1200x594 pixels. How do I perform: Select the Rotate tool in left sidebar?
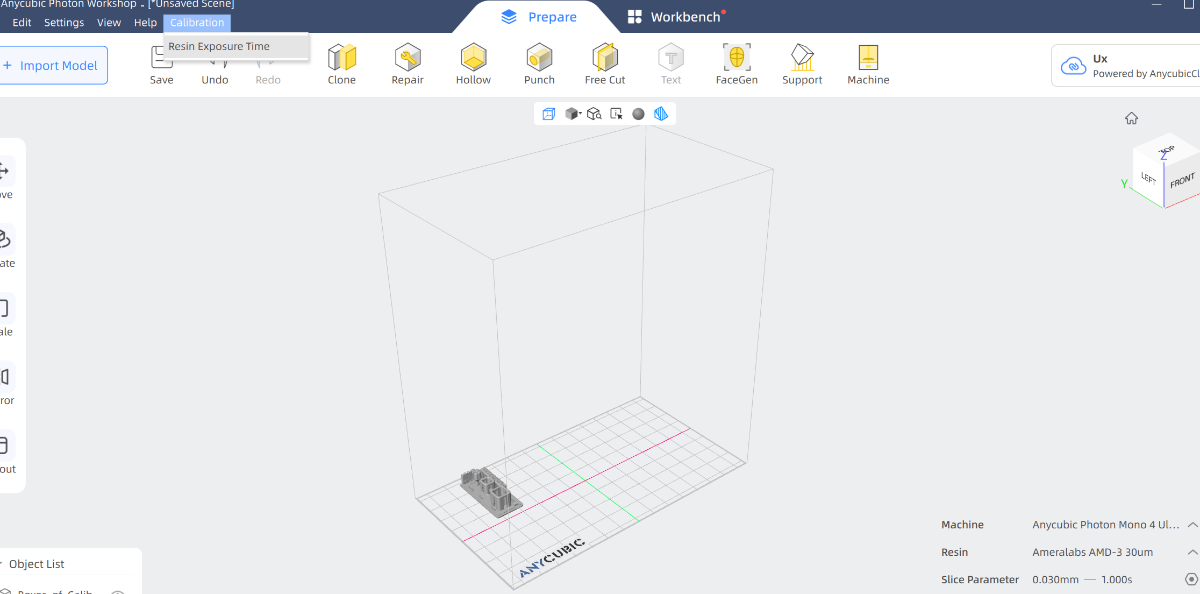[x=5, y=247]
